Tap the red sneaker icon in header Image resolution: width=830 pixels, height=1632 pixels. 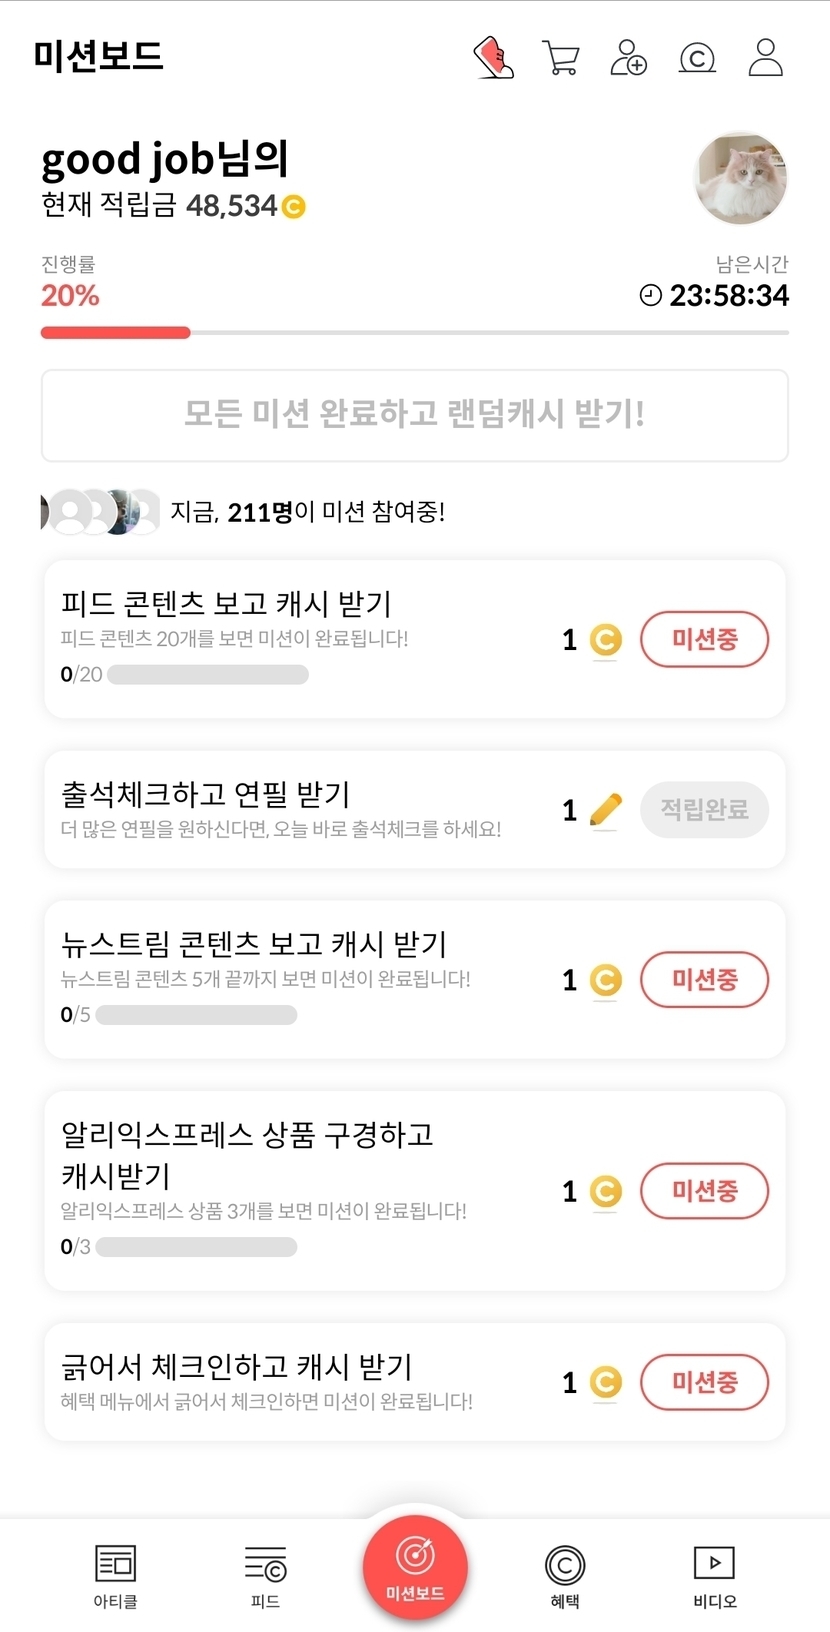click(x=493, y=57)
